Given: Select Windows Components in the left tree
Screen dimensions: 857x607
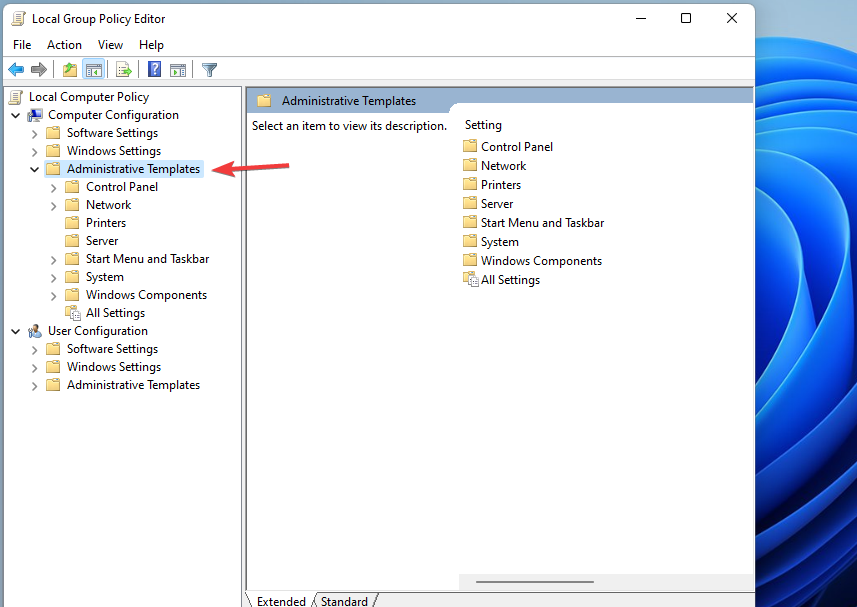Looking at the screenshot, I should pyautogui.click(x=146, y=295).
